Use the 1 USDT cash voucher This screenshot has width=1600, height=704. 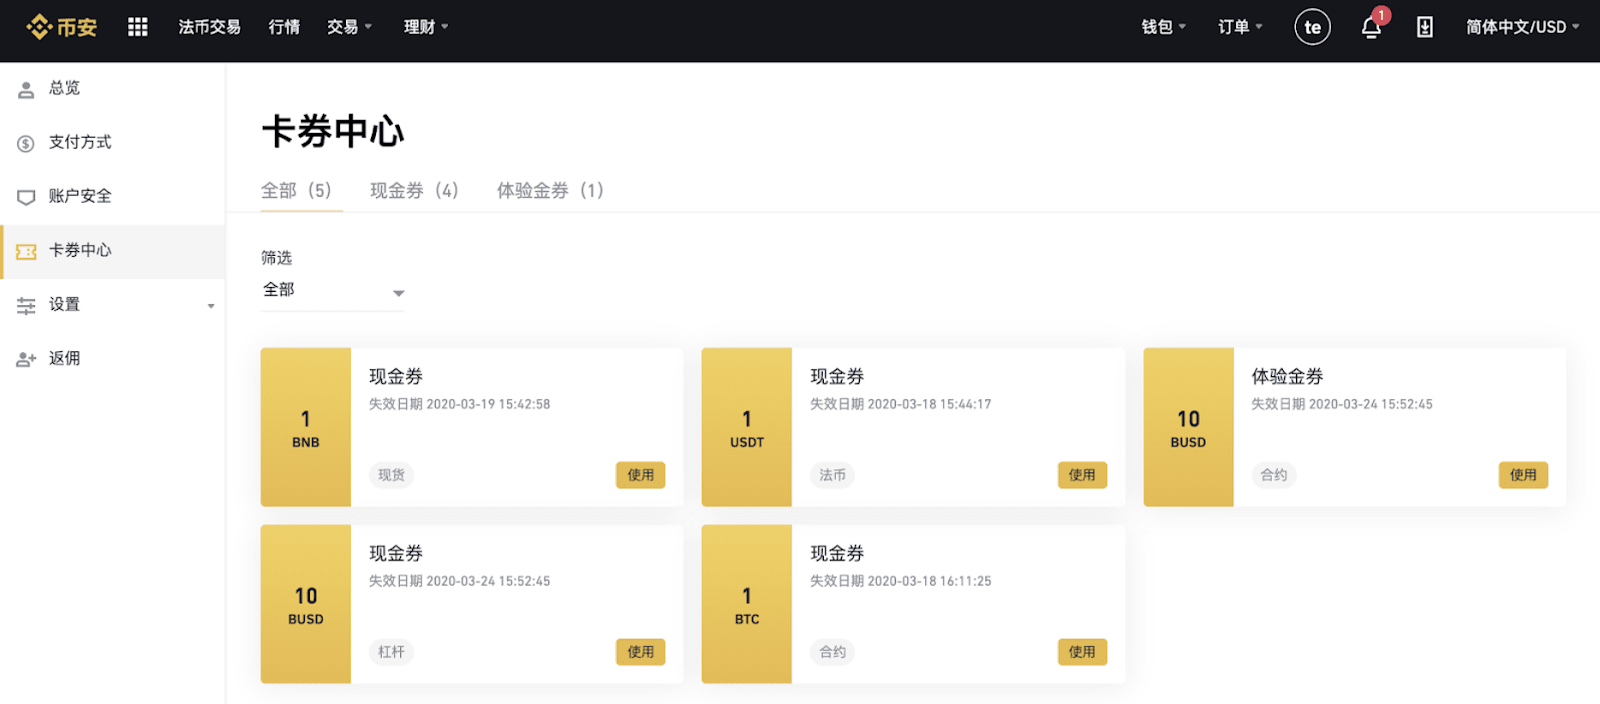click(x=1082, y=475)
